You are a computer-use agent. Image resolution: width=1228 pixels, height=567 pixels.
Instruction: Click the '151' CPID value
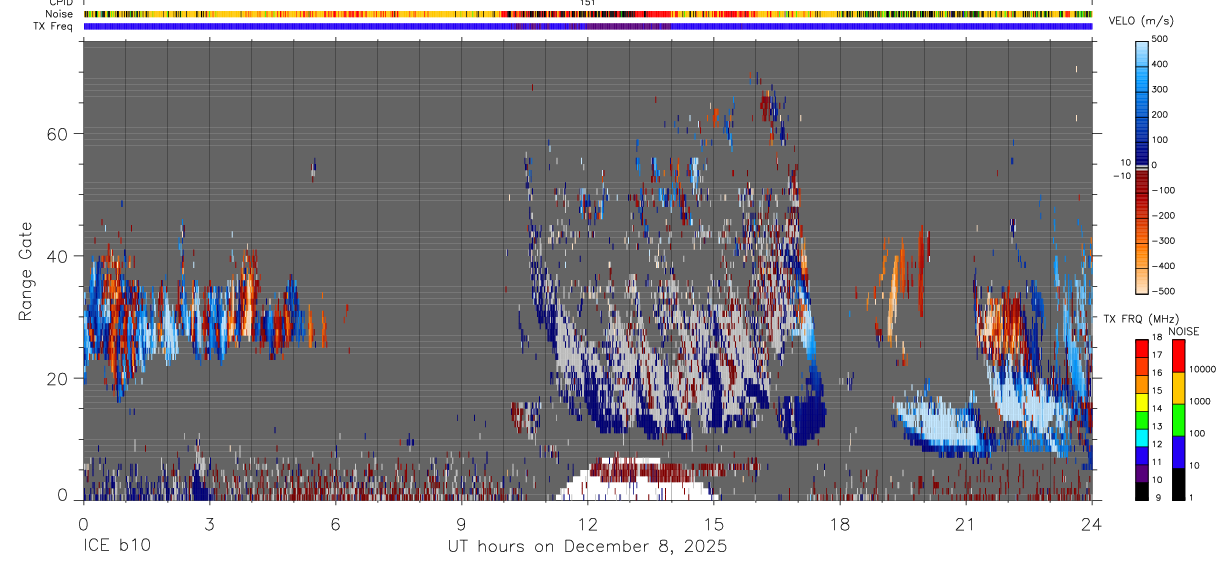(588, 3)
